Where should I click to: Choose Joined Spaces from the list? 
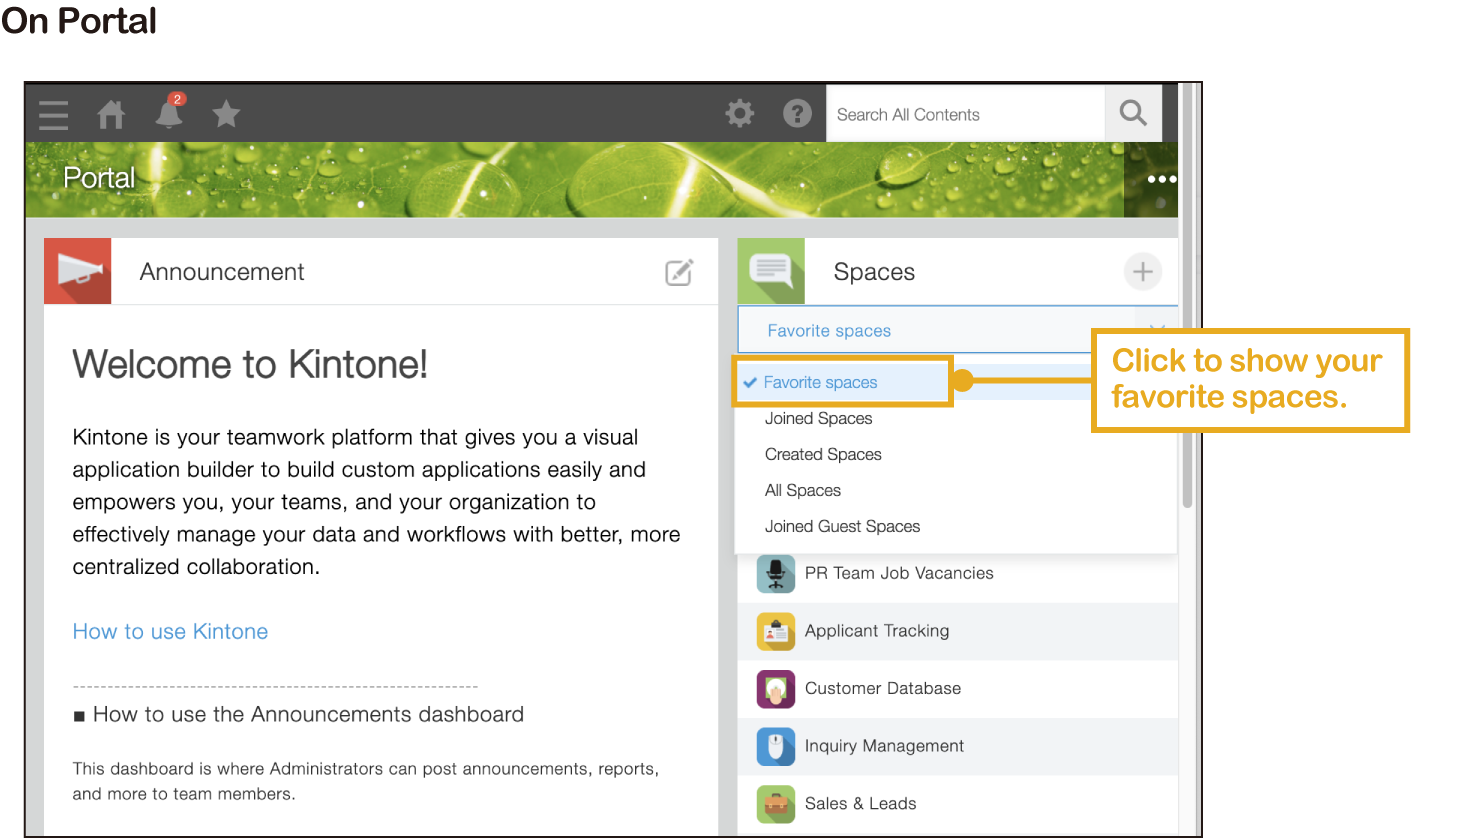click(818, 418)
